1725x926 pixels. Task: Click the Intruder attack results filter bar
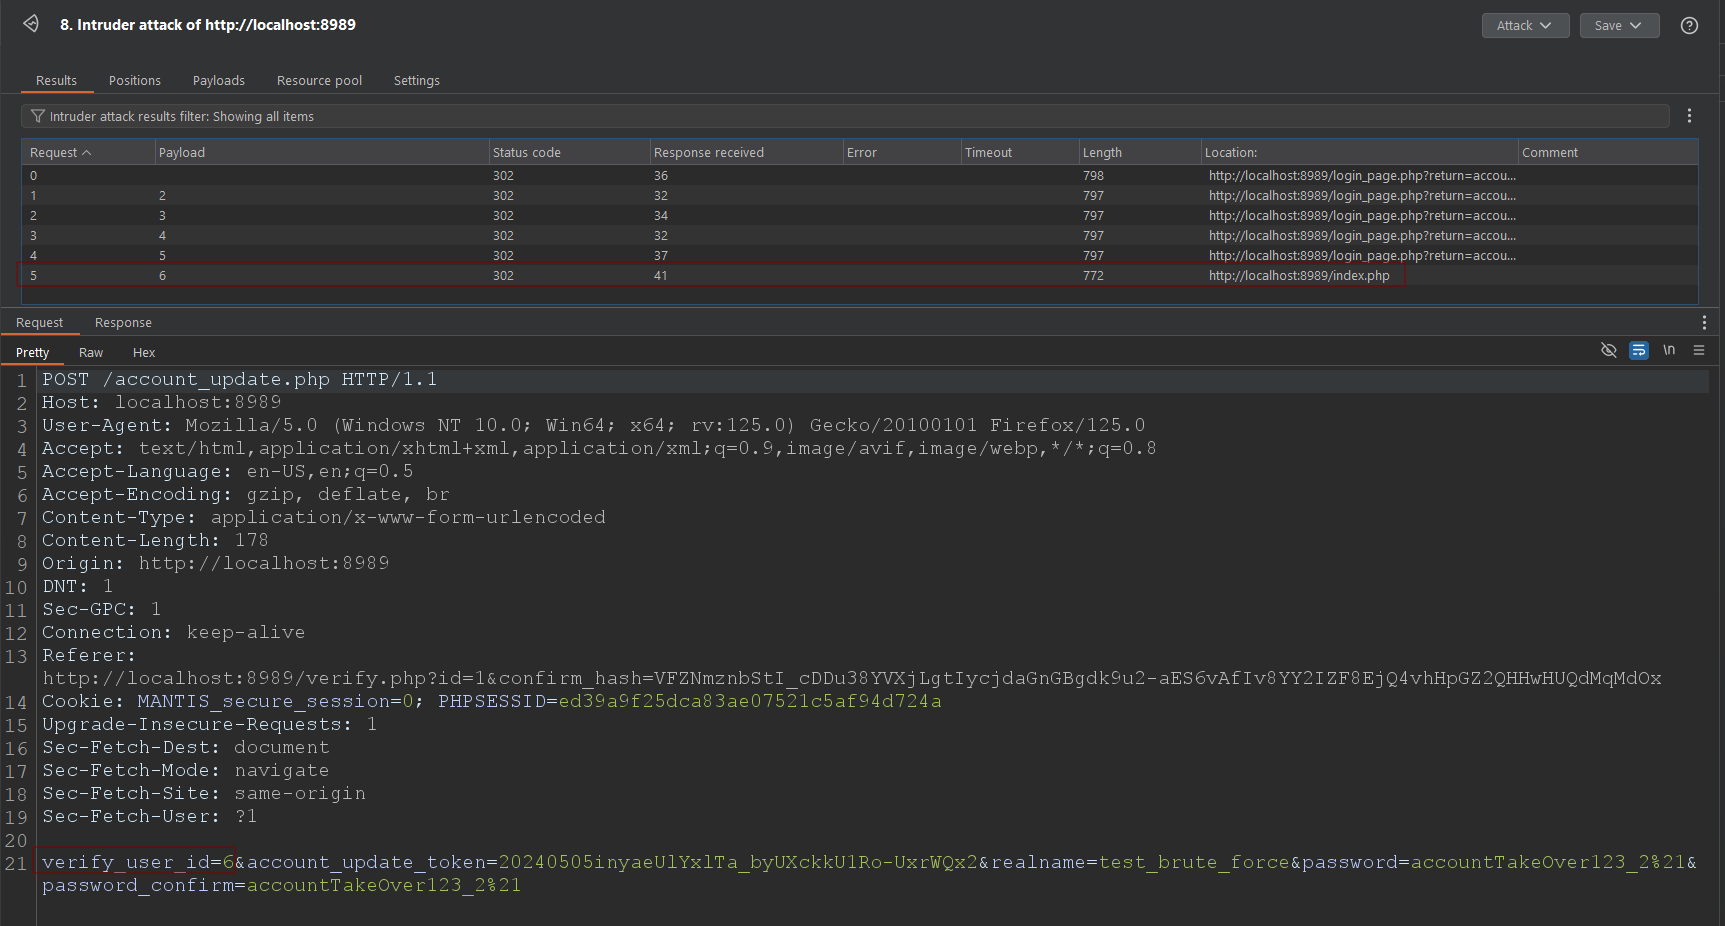pos(800,116)
